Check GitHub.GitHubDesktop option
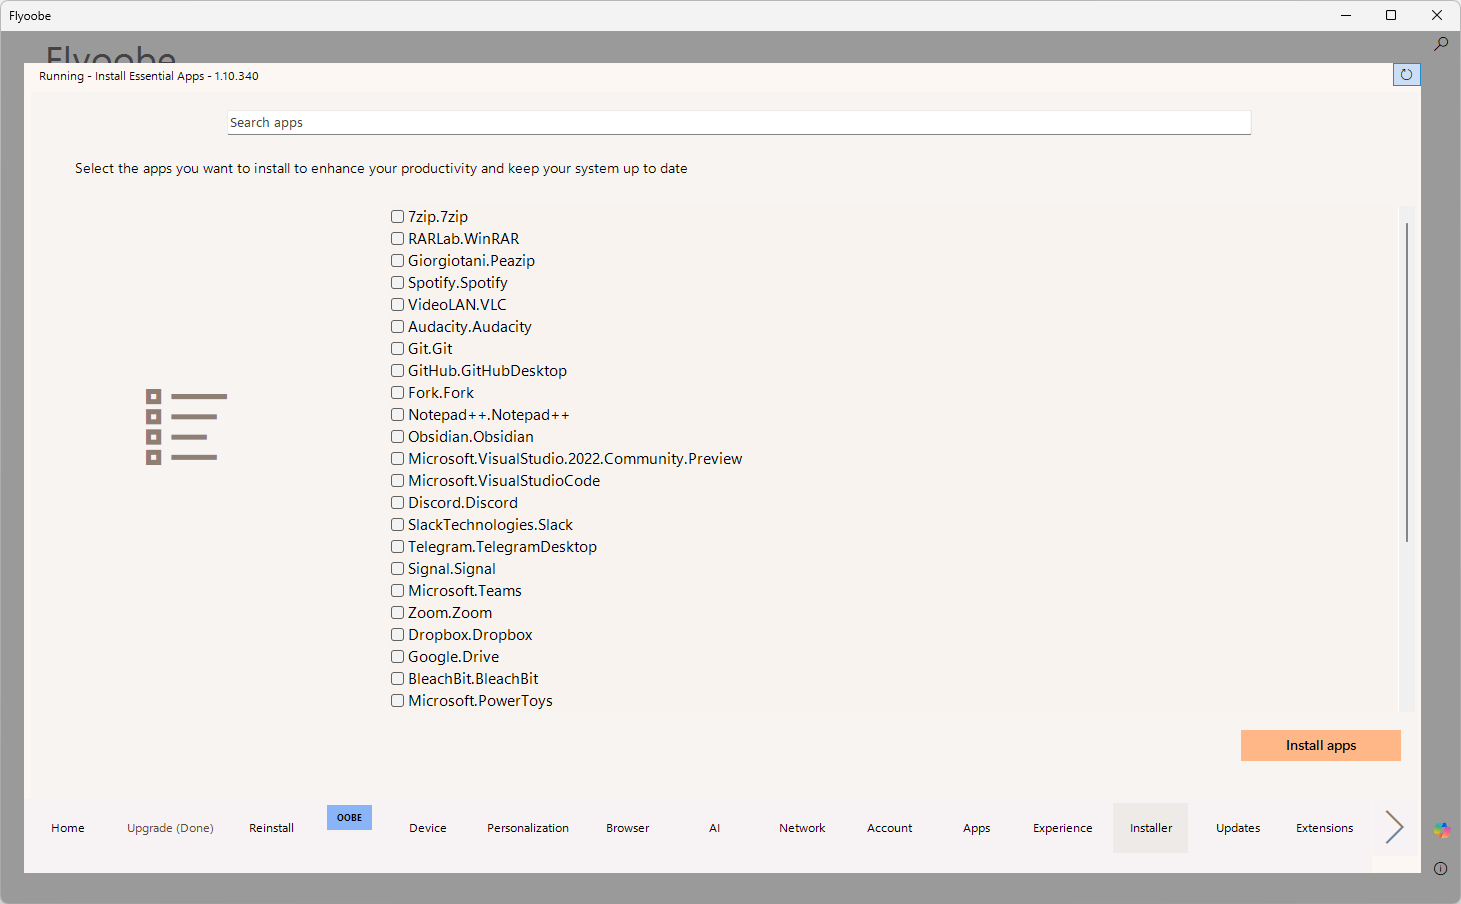1461x904 pixels. point(397,371)
